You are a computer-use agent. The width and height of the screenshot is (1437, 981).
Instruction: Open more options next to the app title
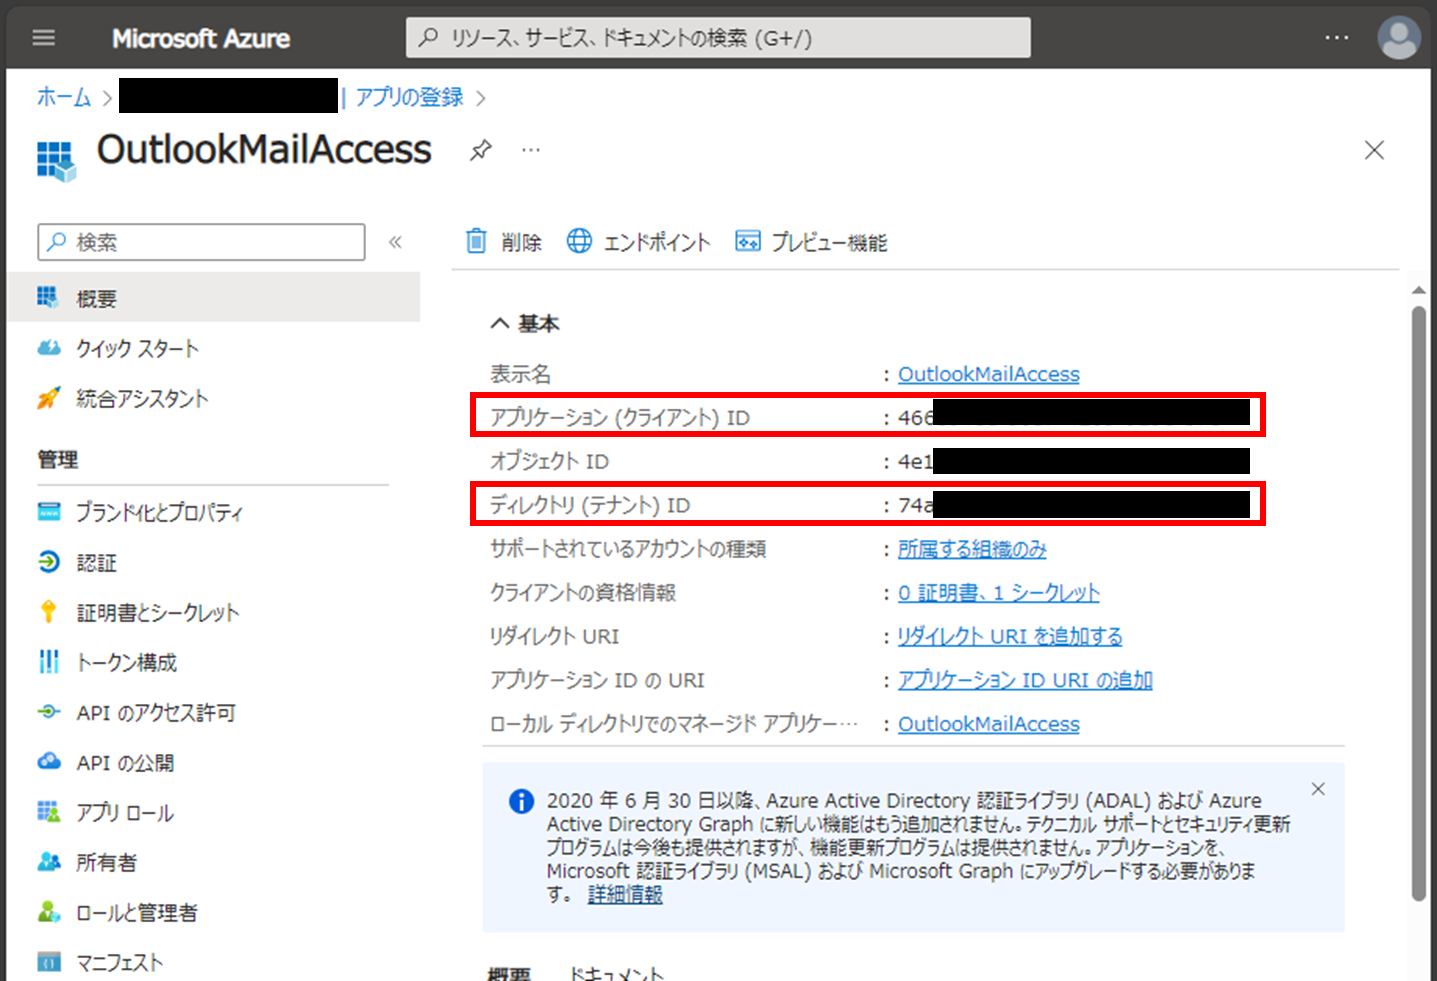coord(531,150)
